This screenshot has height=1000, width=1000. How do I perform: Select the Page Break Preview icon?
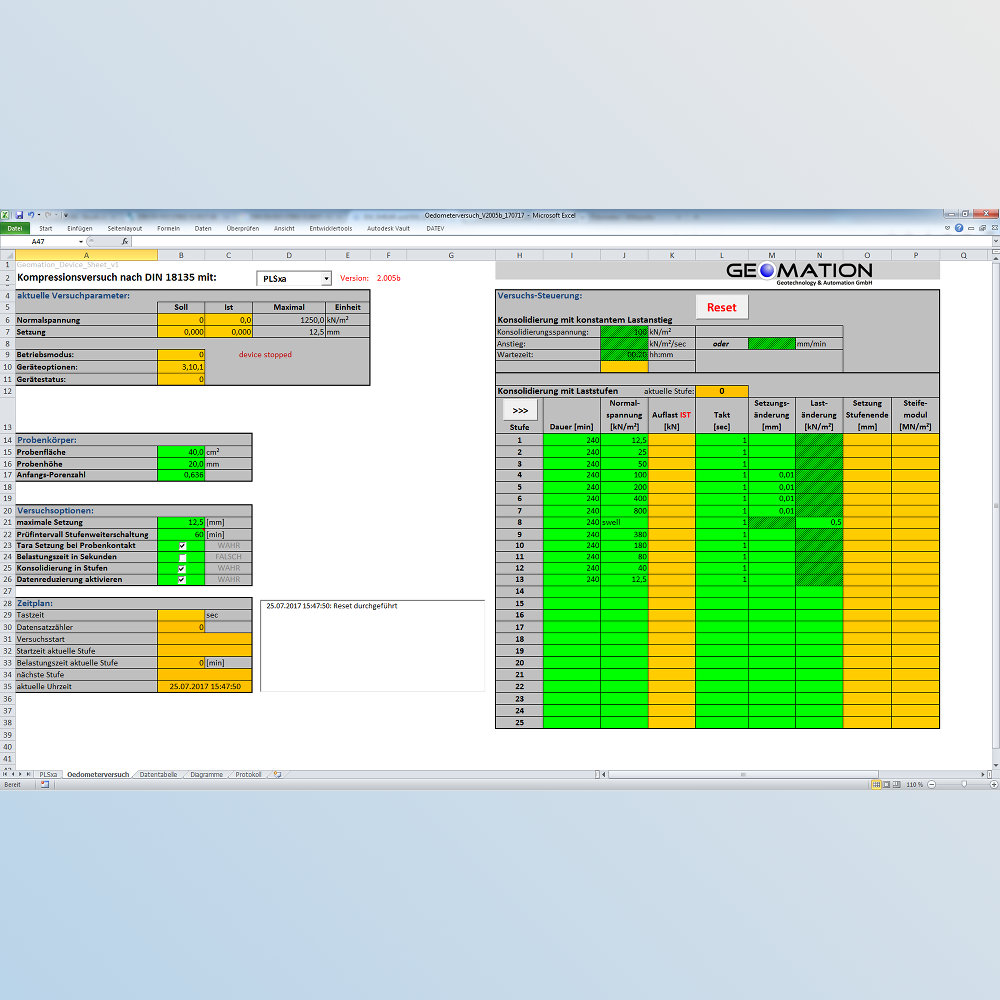pos(897,784)
